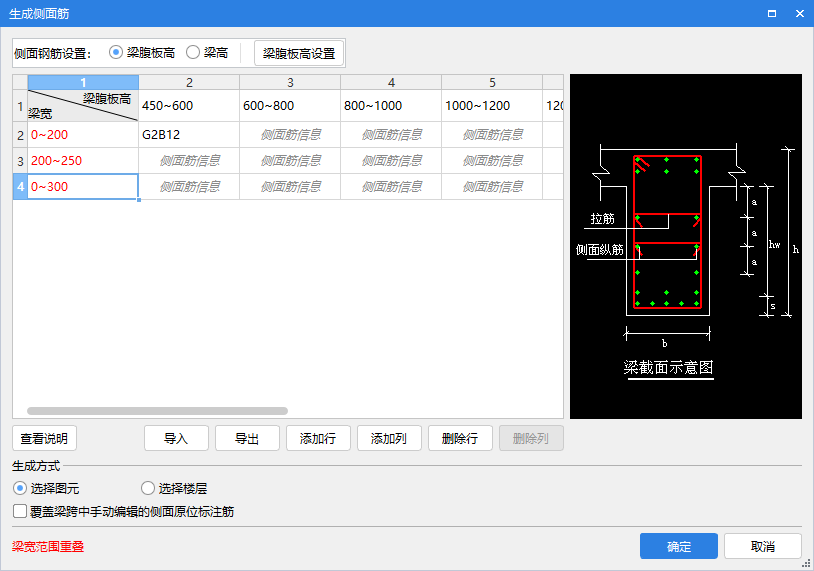Click the 200~250 beam width cell
Screen dimensions: 814x571
pyautogui.click(x=83, y=161)
